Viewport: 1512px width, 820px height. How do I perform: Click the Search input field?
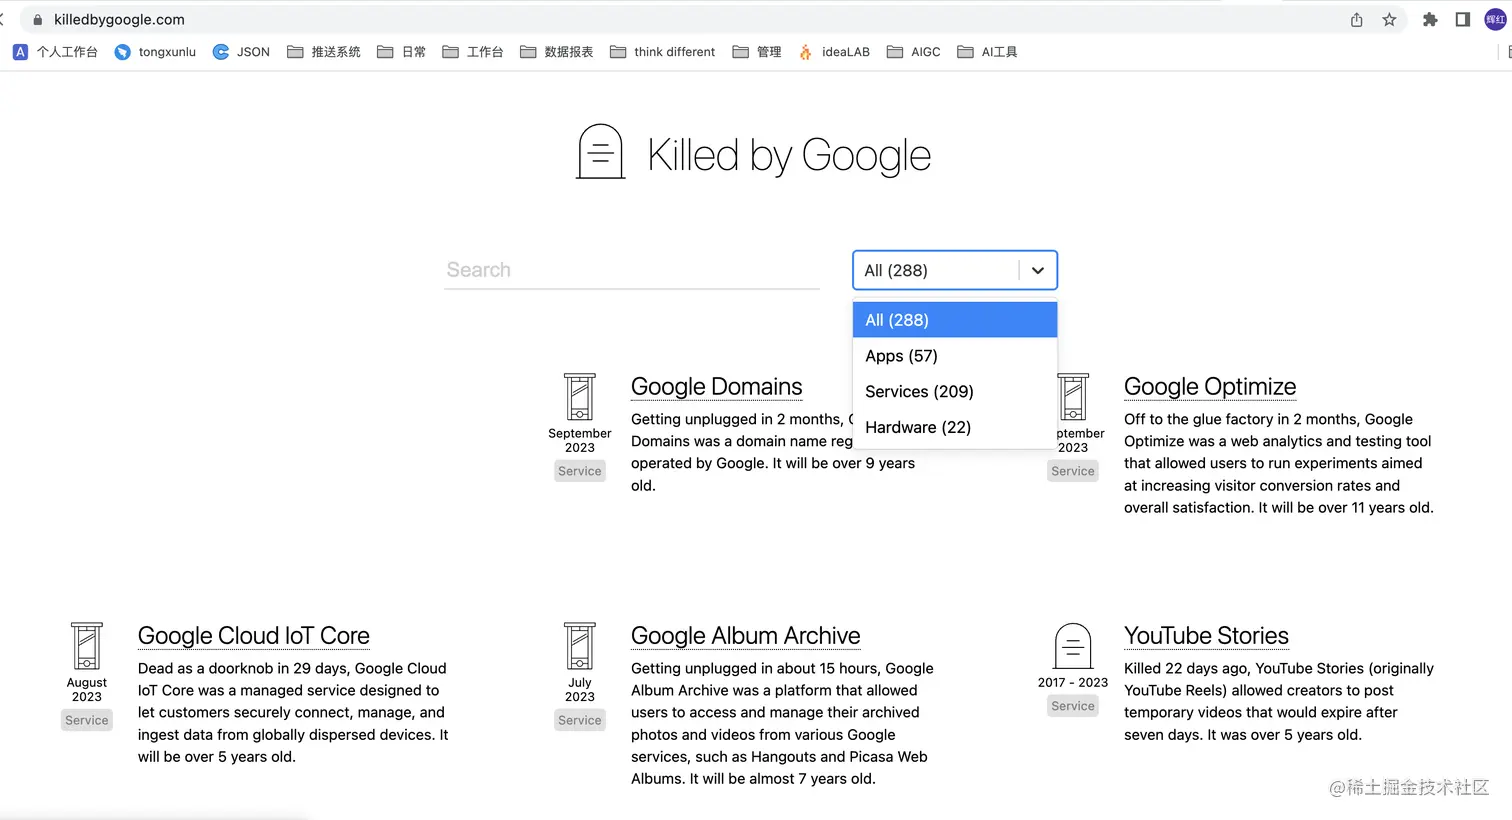tap(632, 270)
